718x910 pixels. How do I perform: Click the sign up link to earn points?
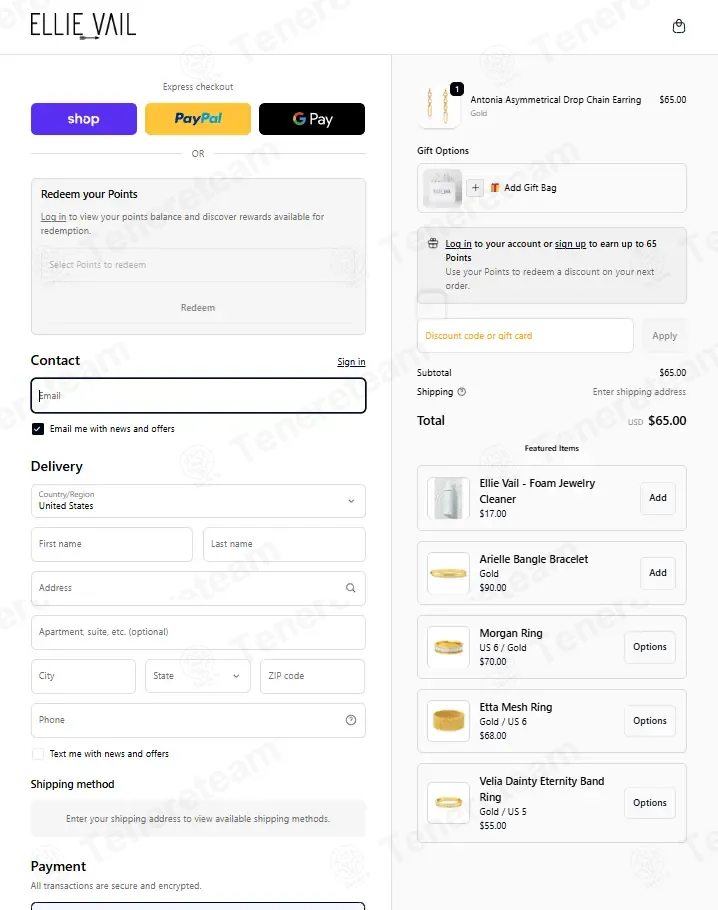pyautogui.click(x=570, y=244)
